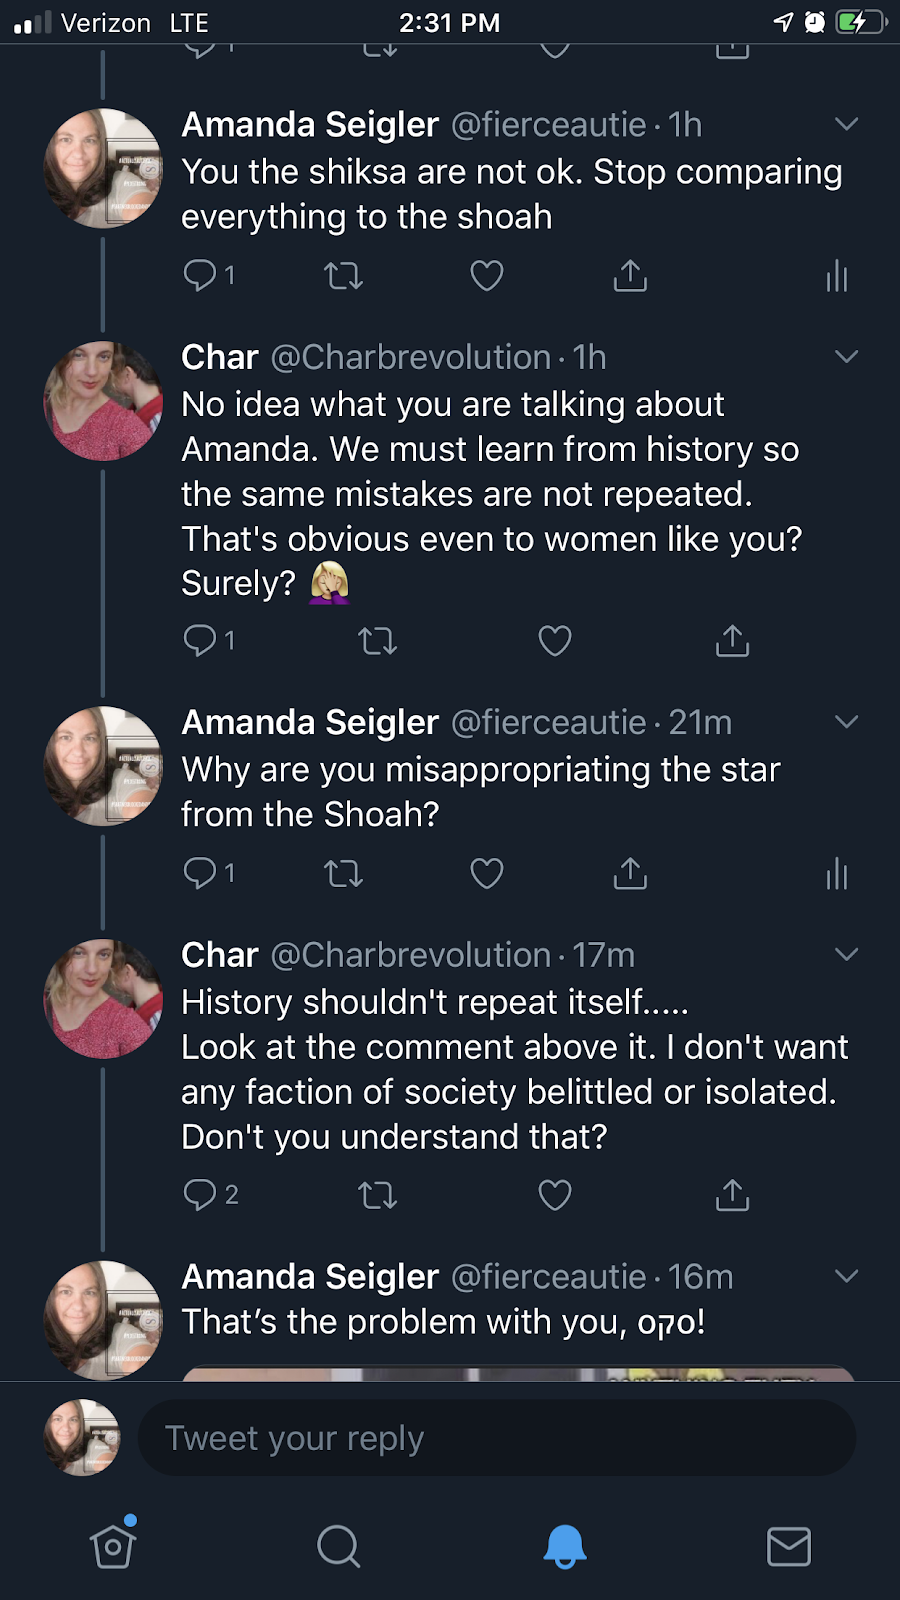
Task: Reply to Char's "History shouldn't repeat itself" tweet
Action: (200, 1194)
